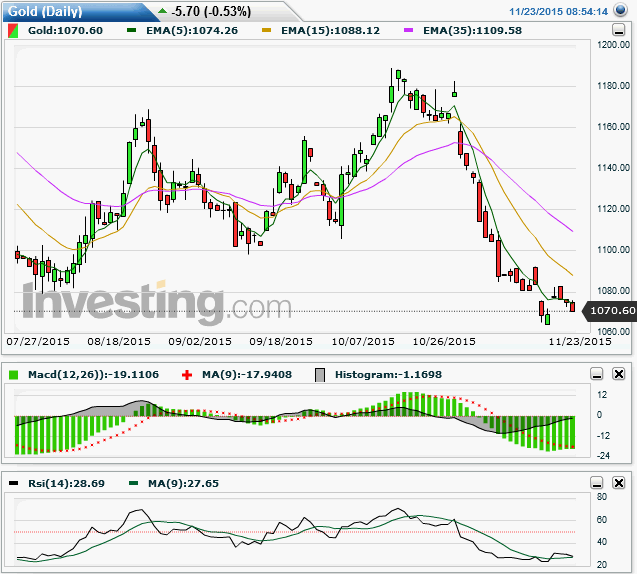
Task: Click the 1160.00 price axis label
Action: click(613, 127)
